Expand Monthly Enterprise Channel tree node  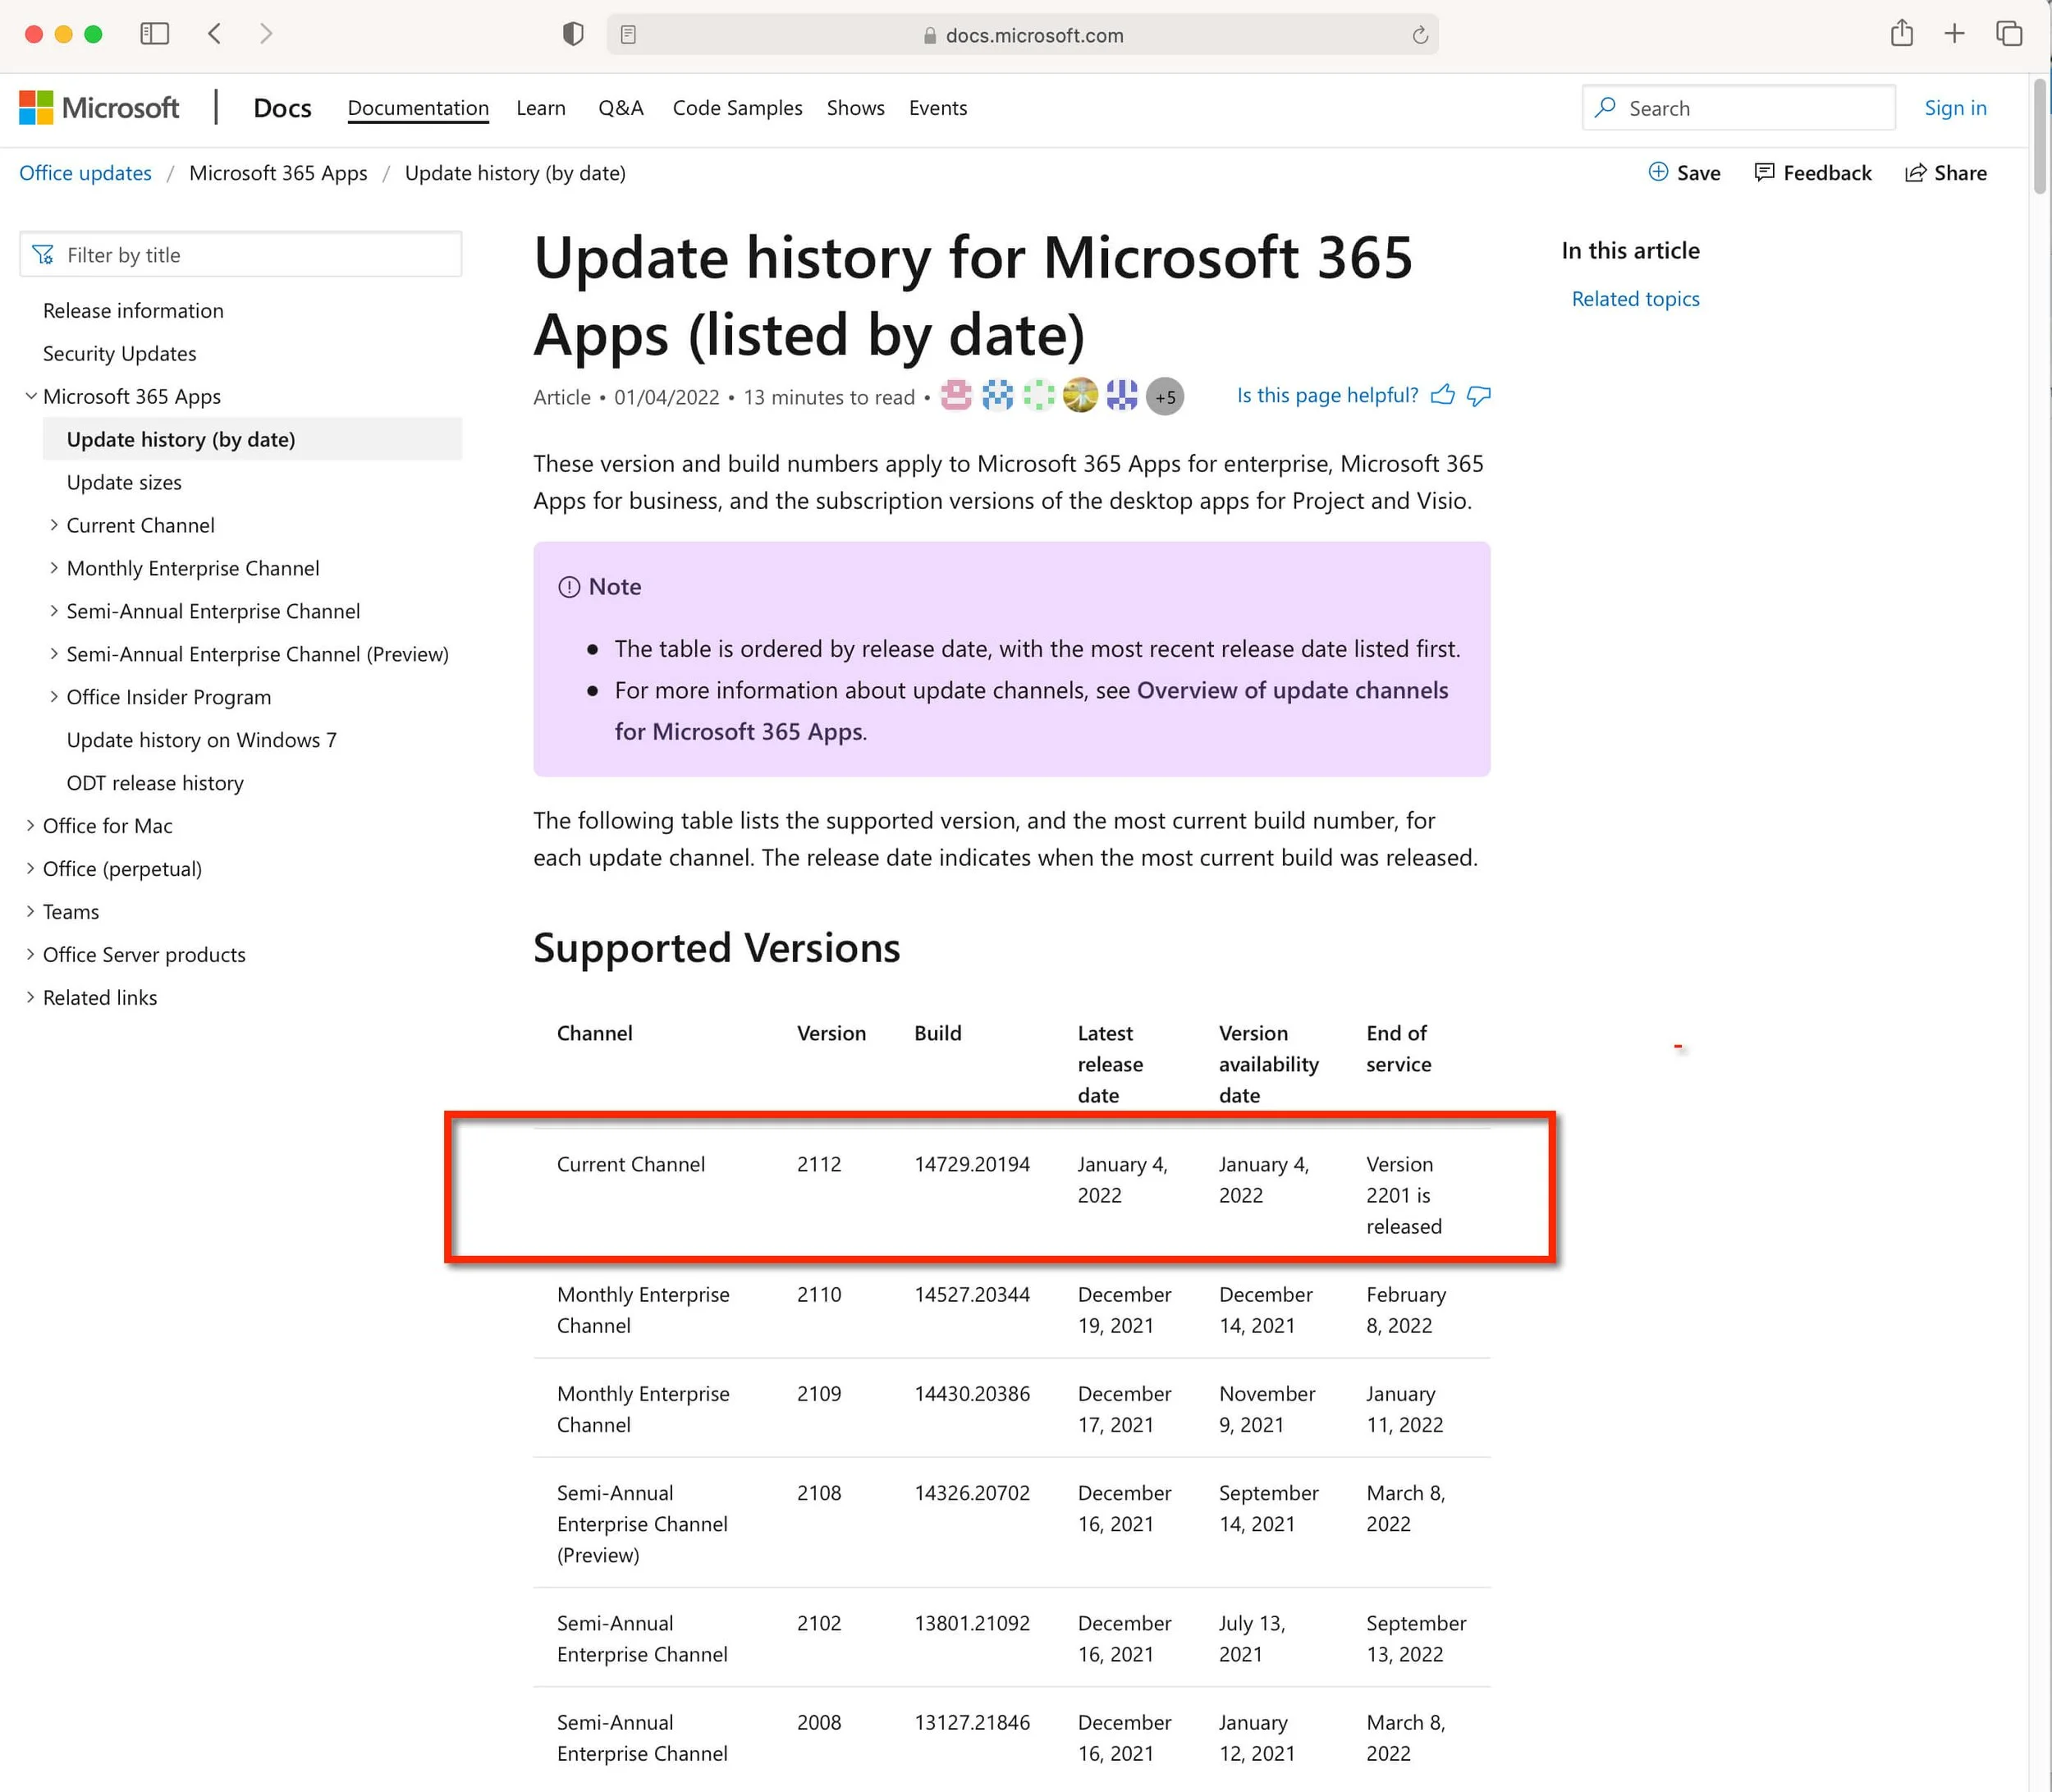click(x=54, y=568)
